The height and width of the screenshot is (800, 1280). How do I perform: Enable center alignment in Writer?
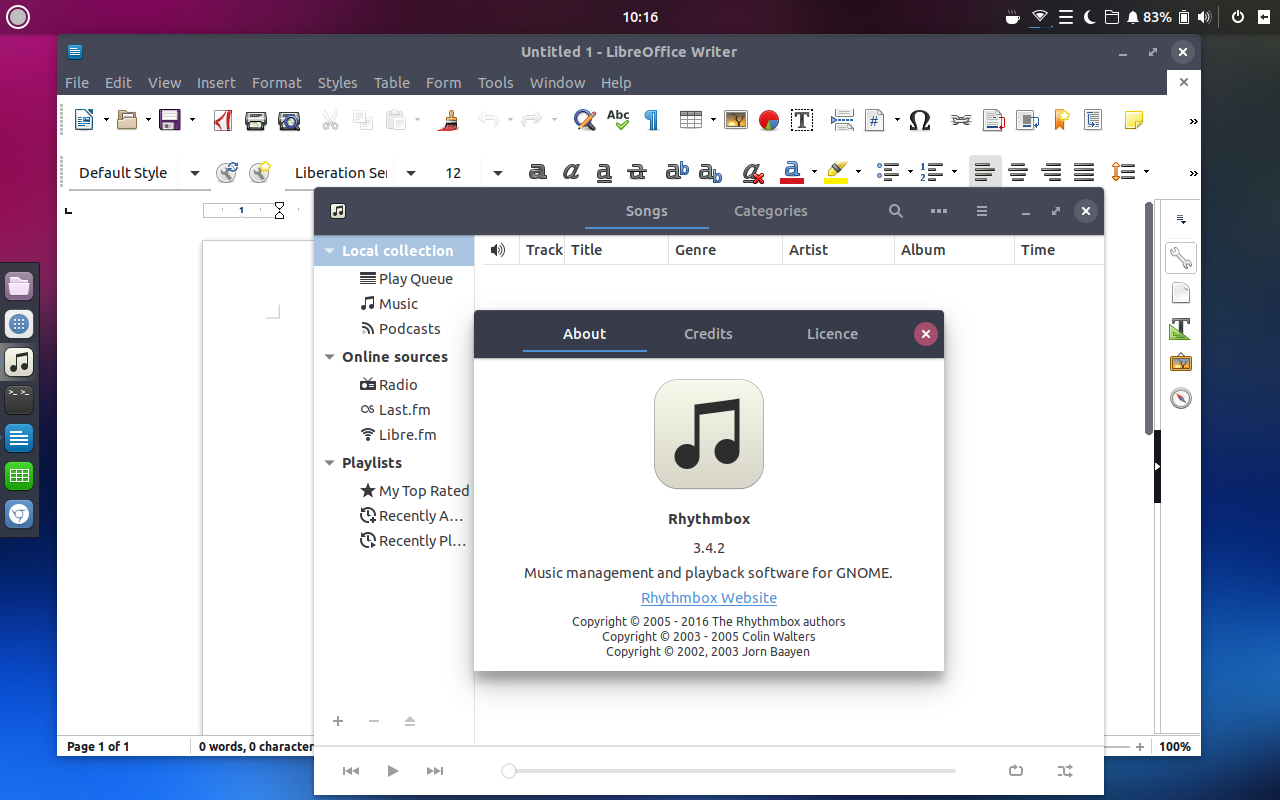[1018, 172]
